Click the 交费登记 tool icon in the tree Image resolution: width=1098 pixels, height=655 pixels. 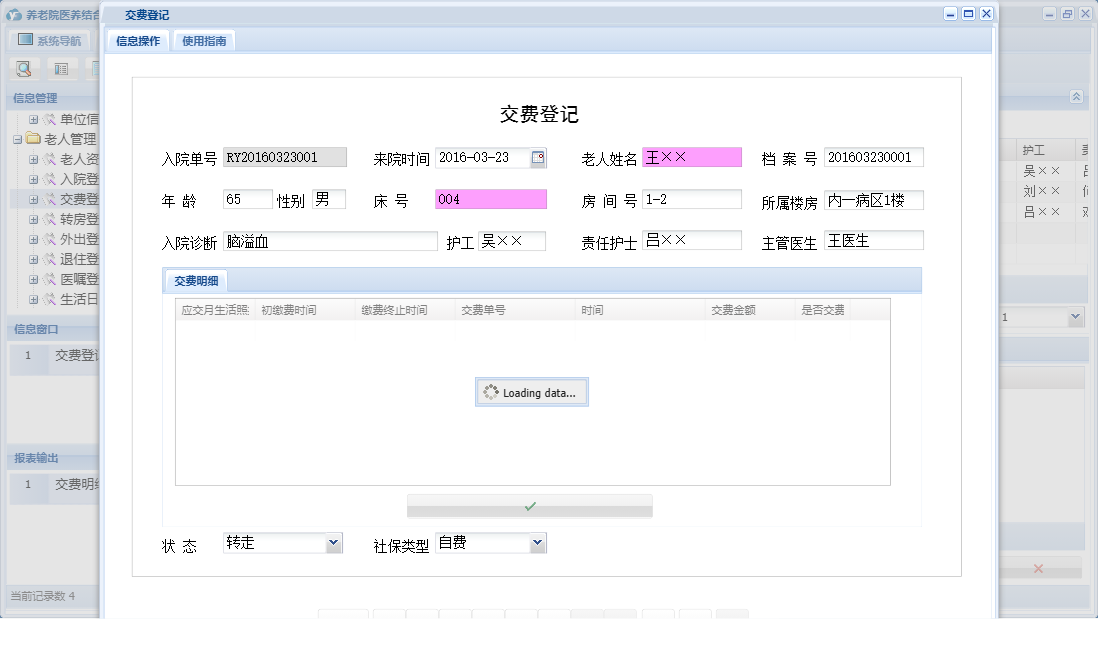[x=49, y=198]
